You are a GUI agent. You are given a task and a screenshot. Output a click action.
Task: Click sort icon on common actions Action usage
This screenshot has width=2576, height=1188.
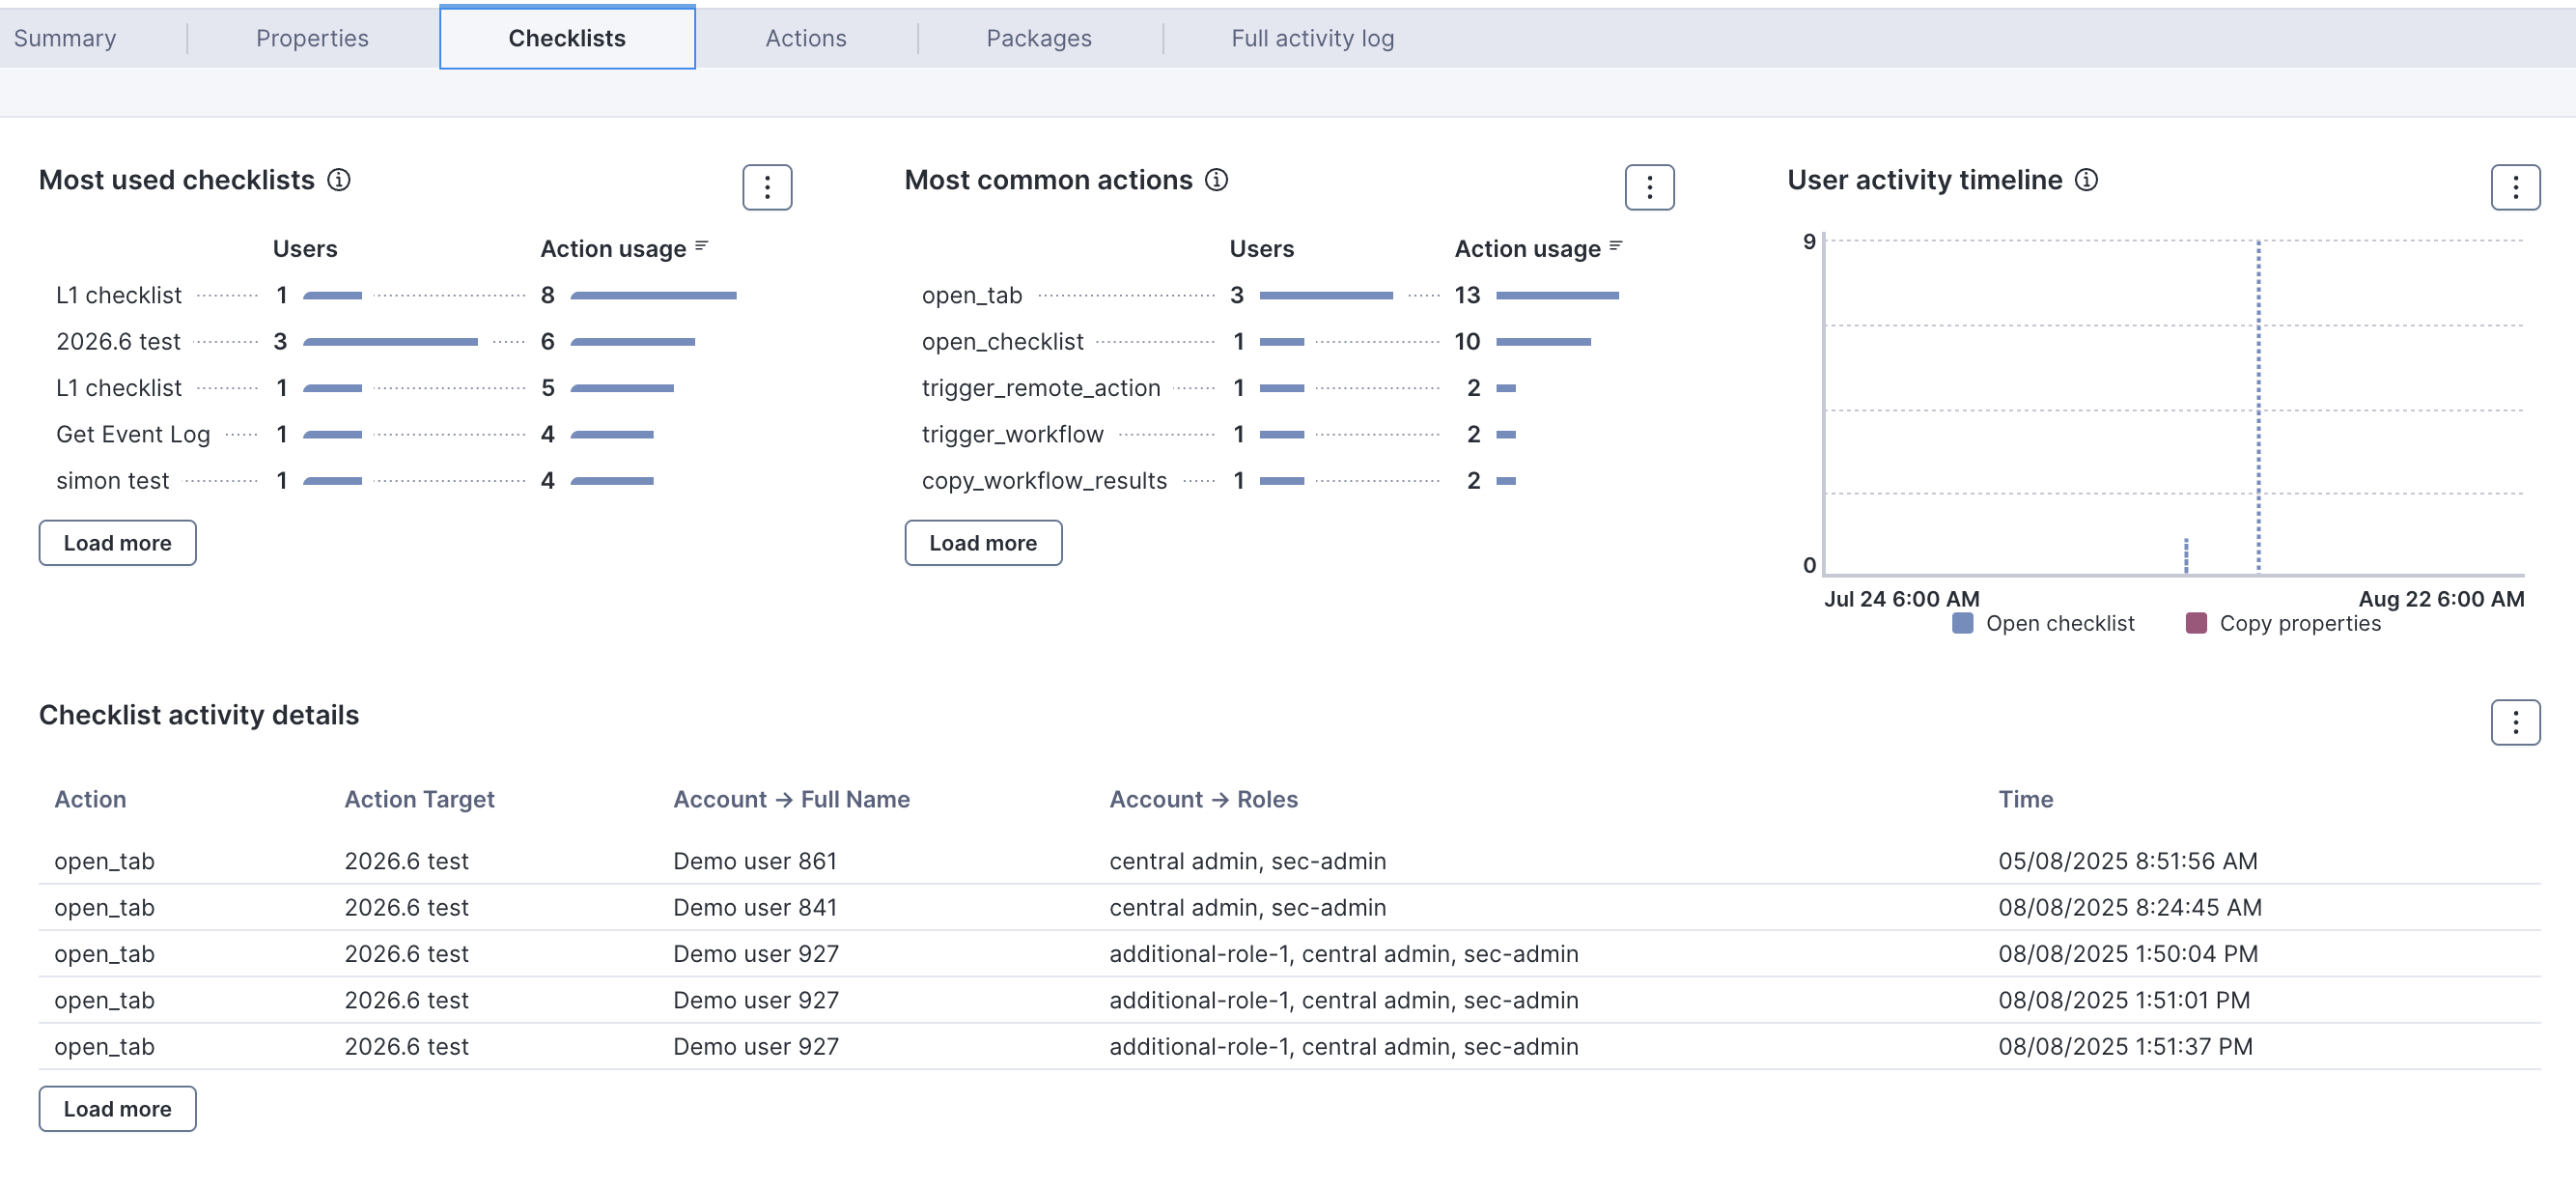pos(1616,246)
